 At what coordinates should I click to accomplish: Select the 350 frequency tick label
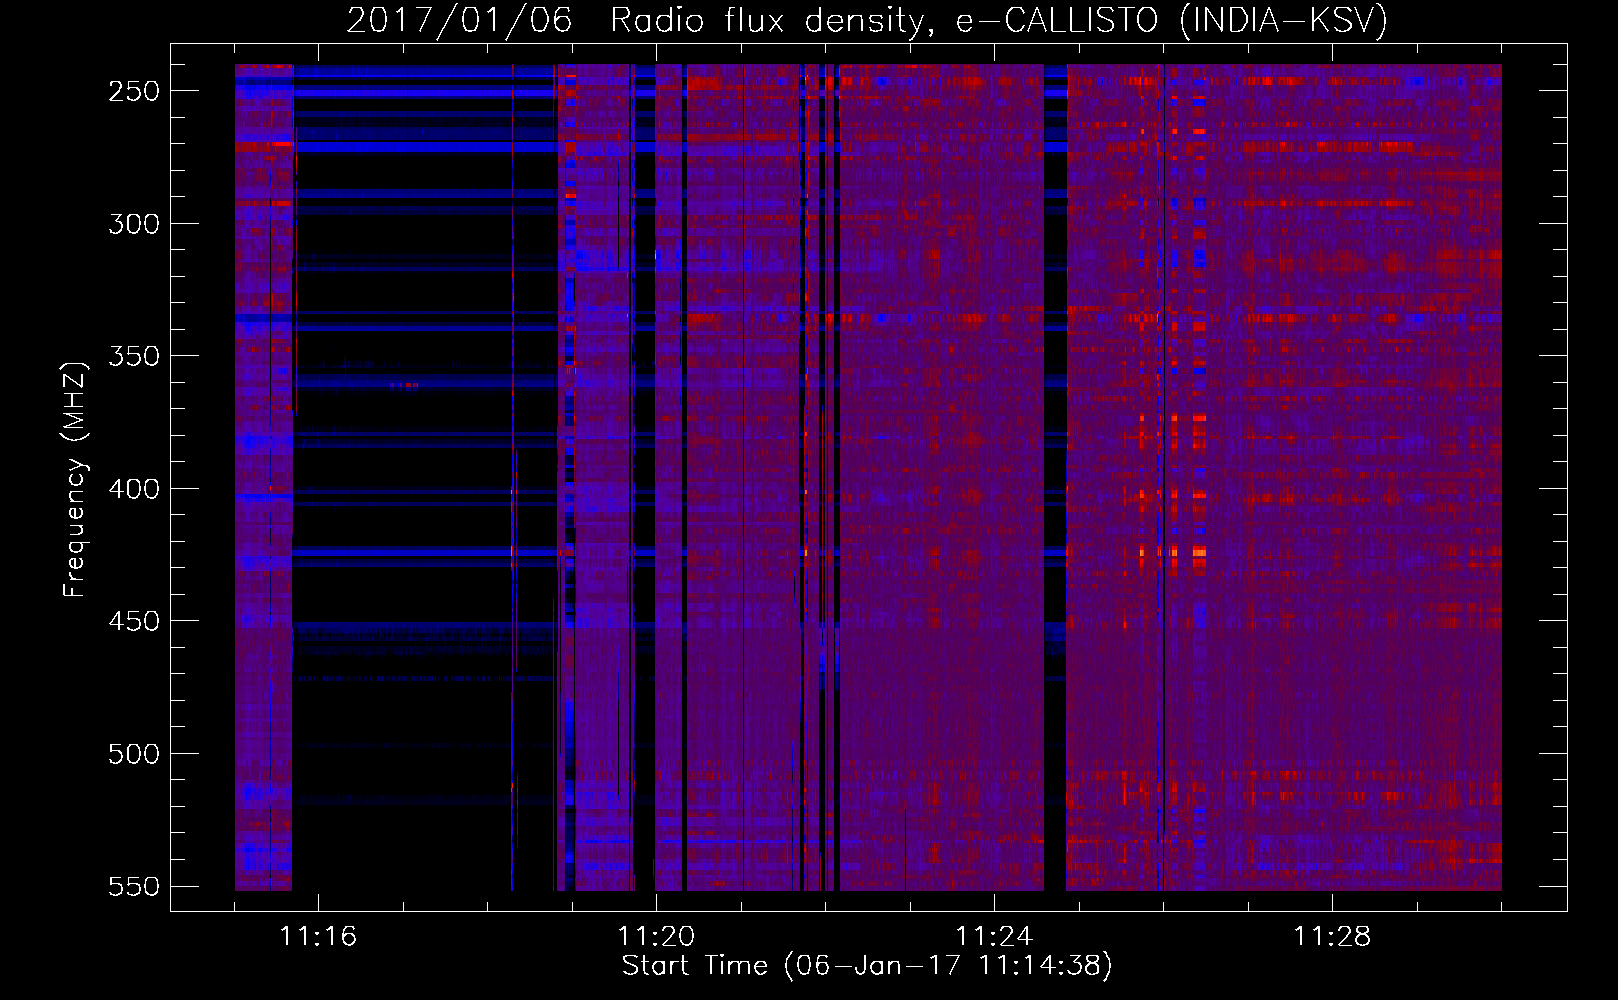[x=134, y=356]
